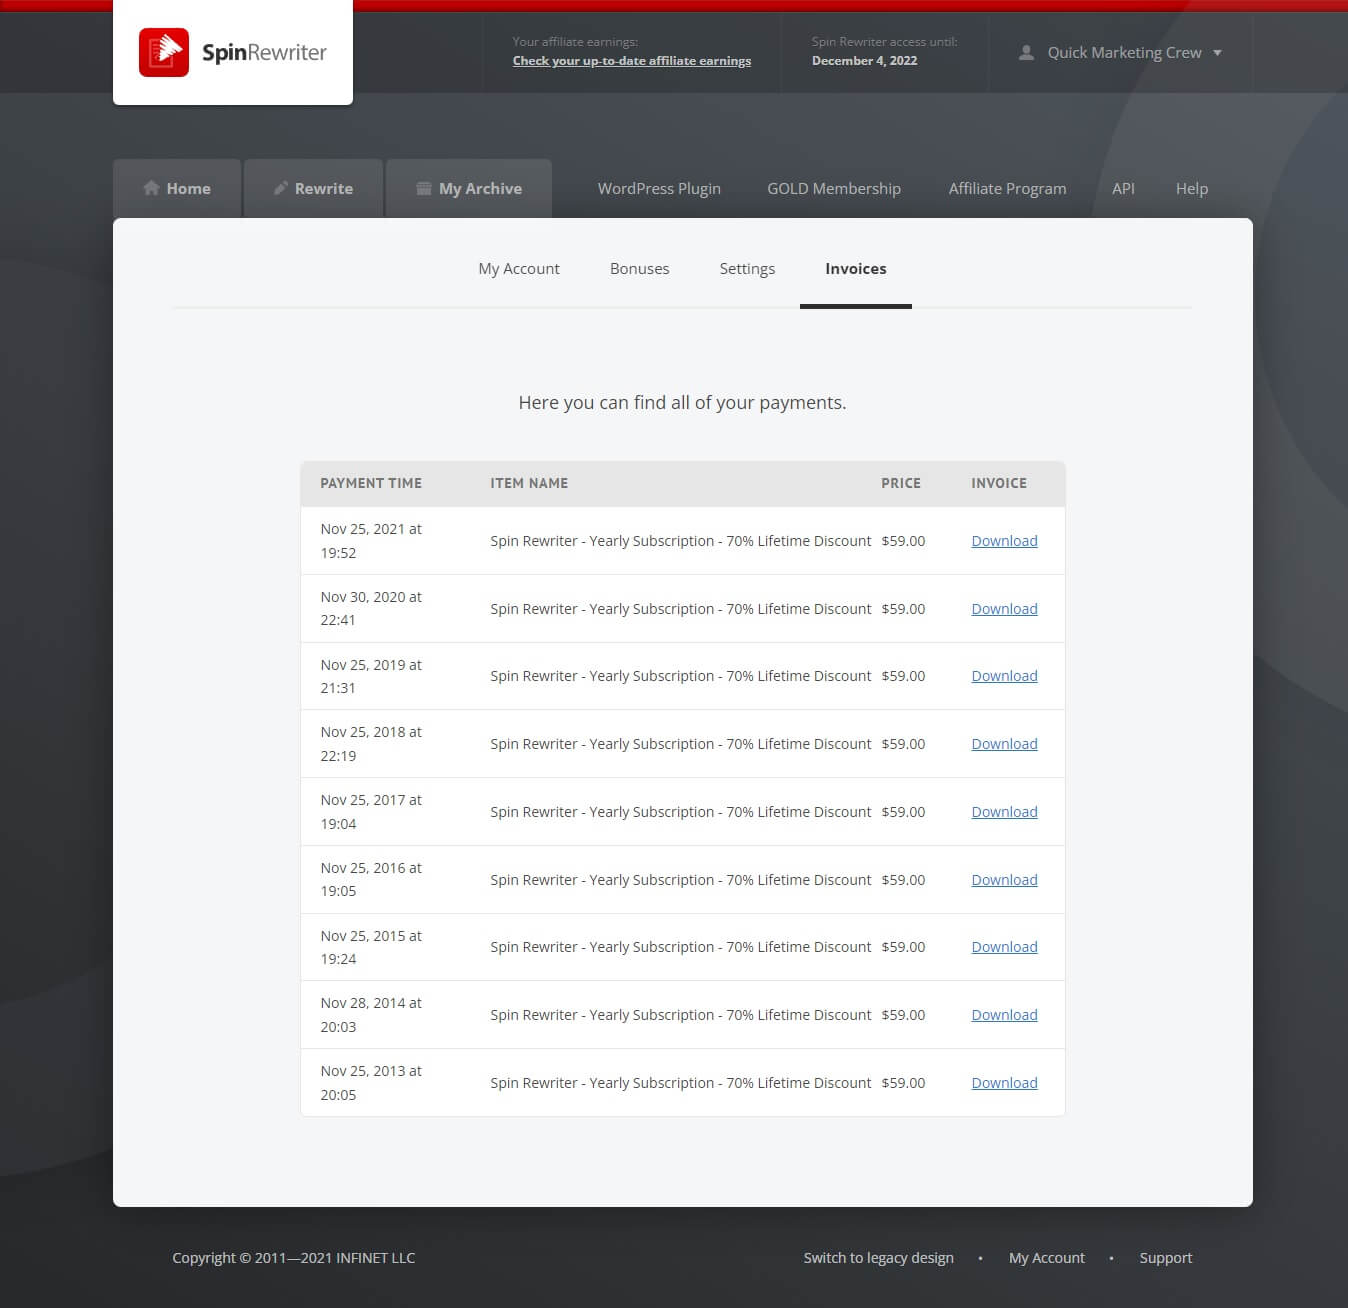Viewport: 1348px width, 1308px height.
Task: Download the Nov 25, 2015 invoice
Action: coord(1004,947)
